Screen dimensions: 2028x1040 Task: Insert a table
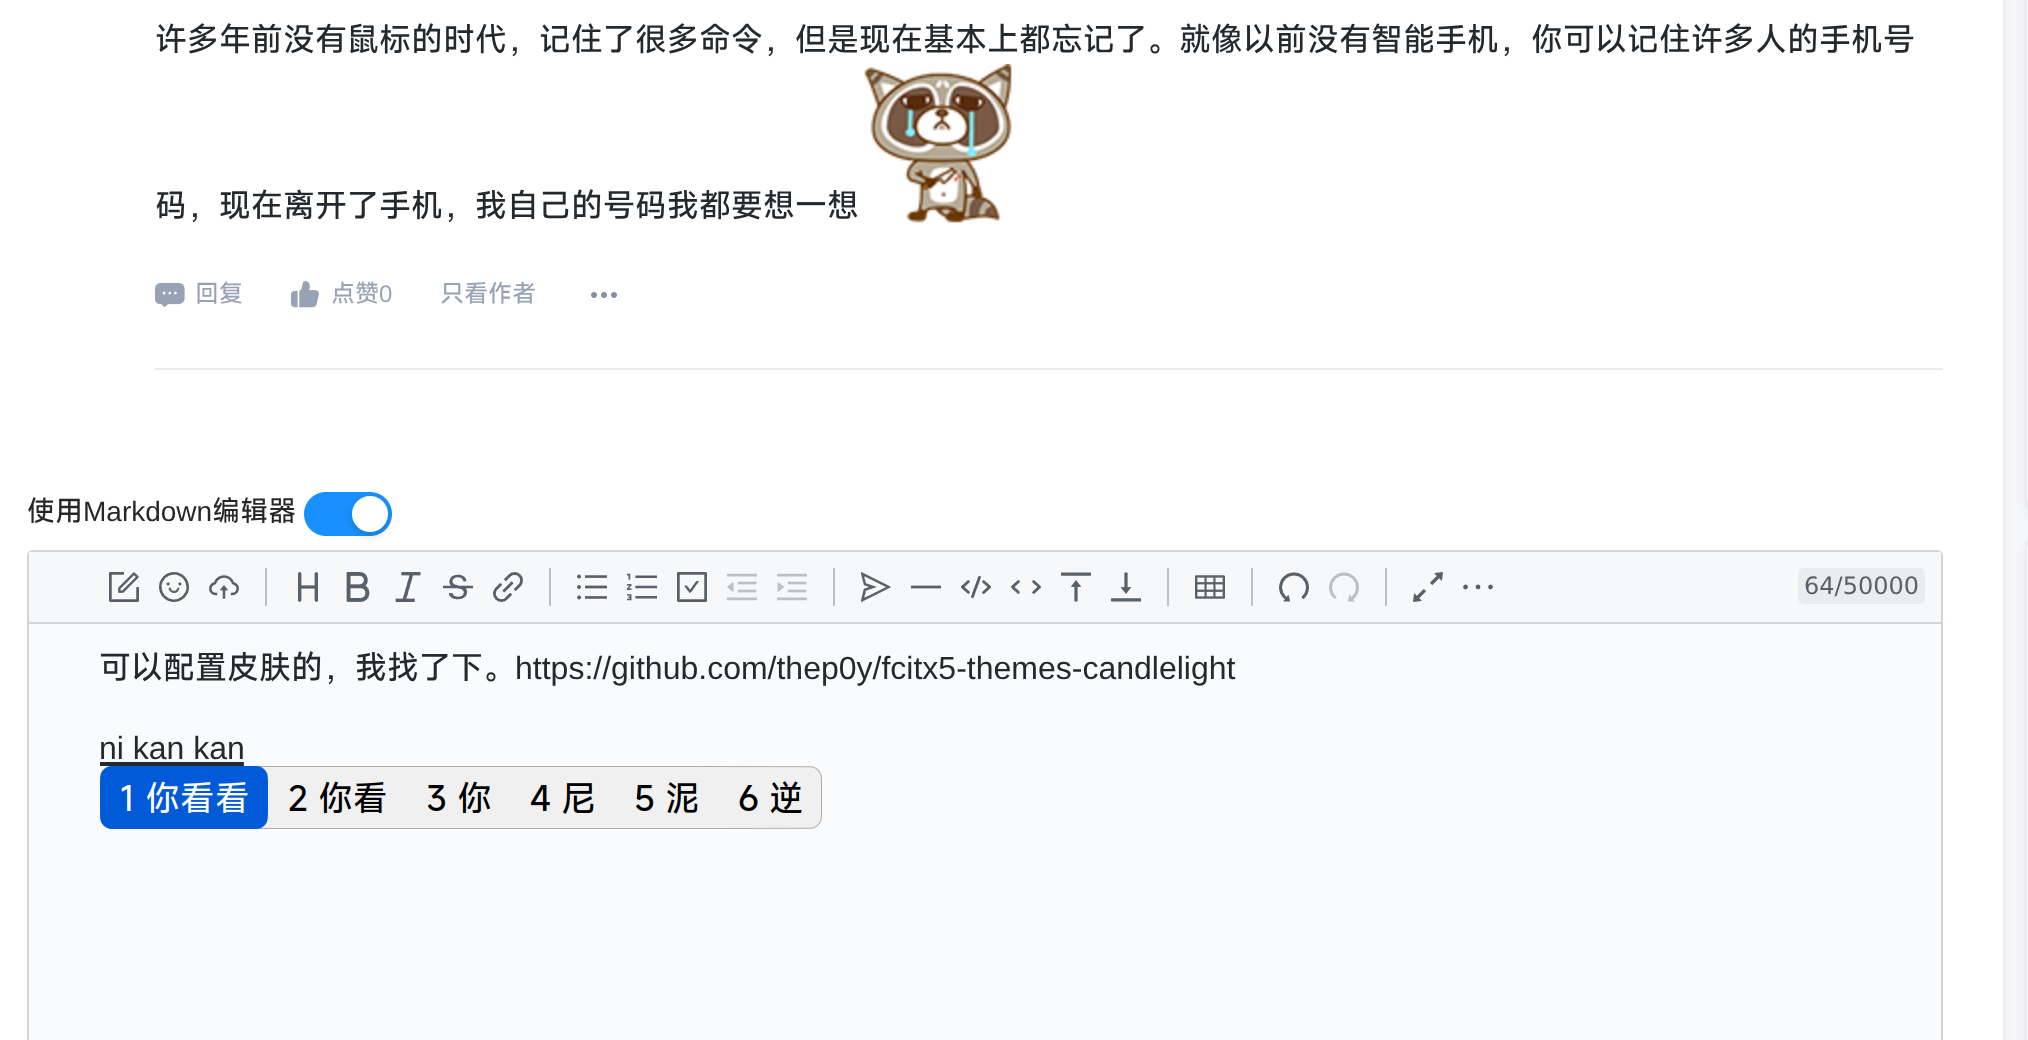click(x=1210, y=587)
